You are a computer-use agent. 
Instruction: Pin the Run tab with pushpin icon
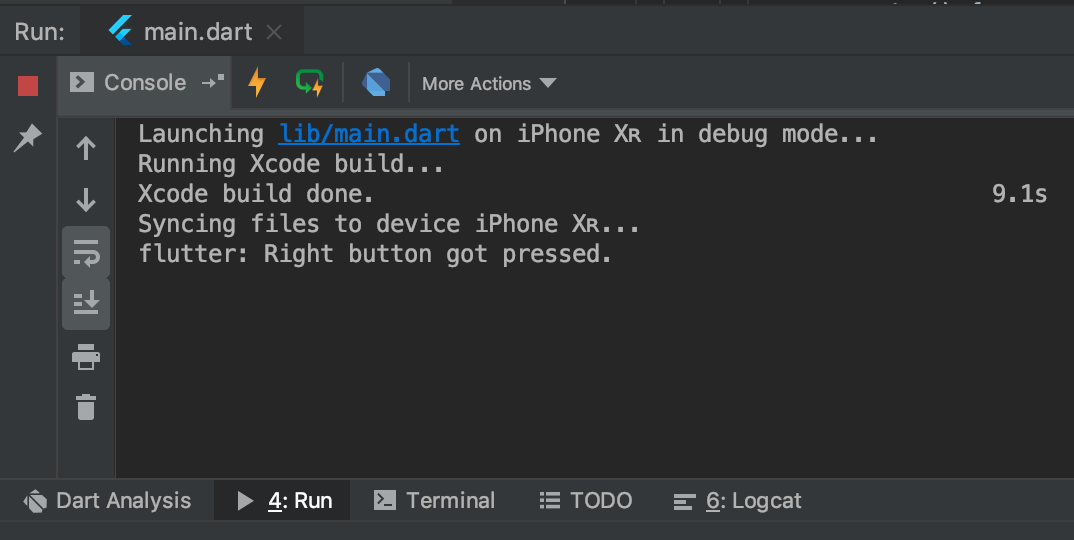click(x=28, y=138)
